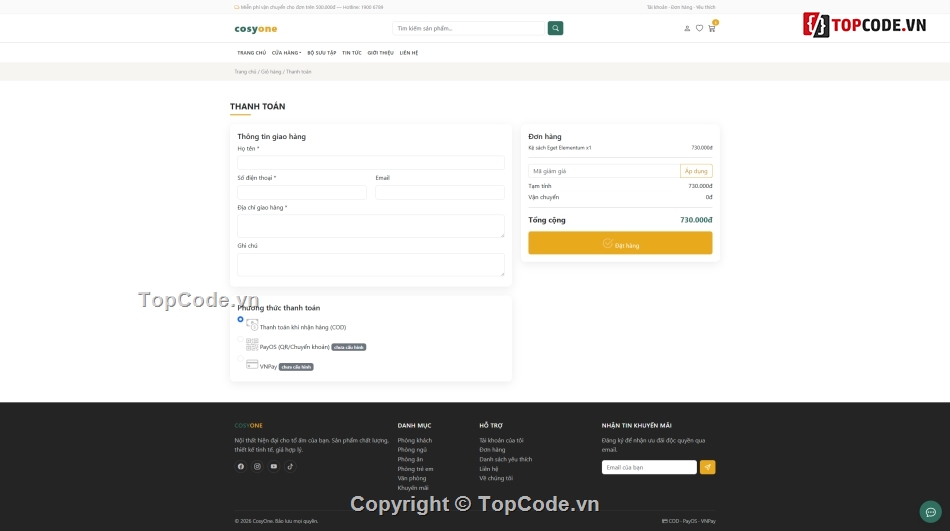Image resolution: width=950 pixels, height=531 pixels.
Task: Focus the footer Email của bạn field
Action: coord(649,467)
